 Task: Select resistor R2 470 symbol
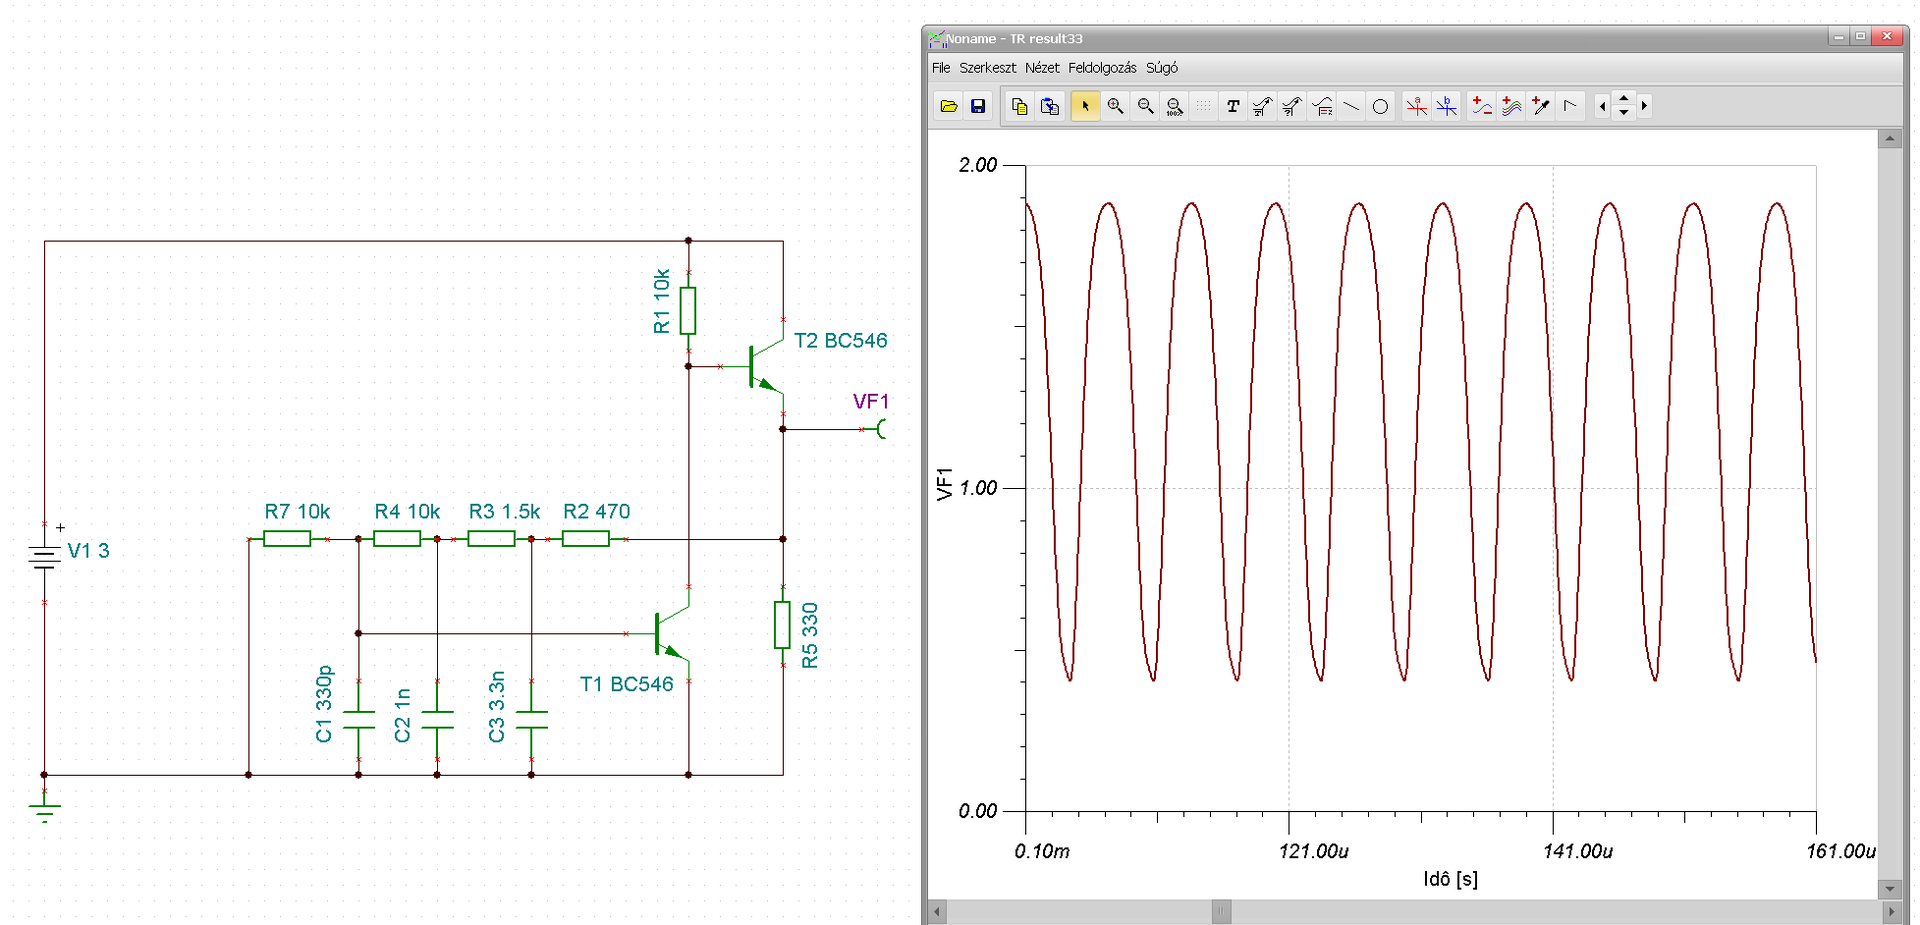pyautogui.click(x=586, y=539)
